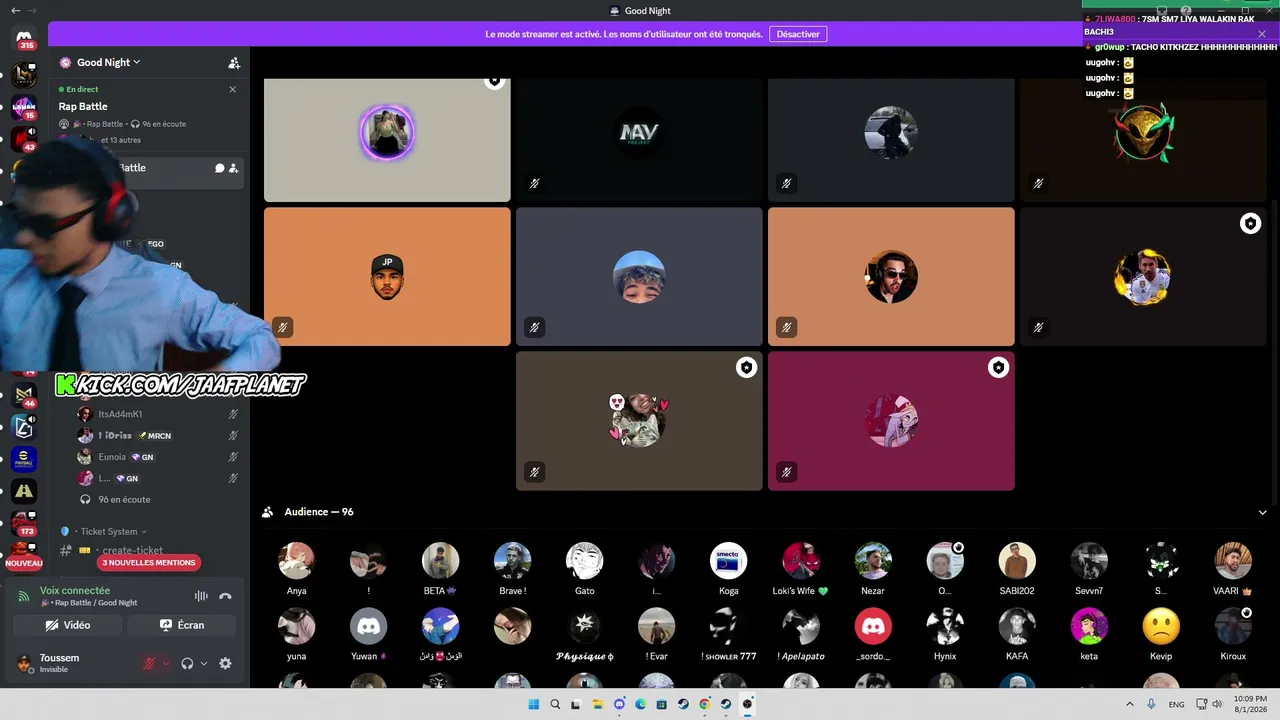Image resolution: width=1280 pixels, height=720 pixels.
Task: Click the noise suppression waveform icon
Action: [x=201, y=596]
